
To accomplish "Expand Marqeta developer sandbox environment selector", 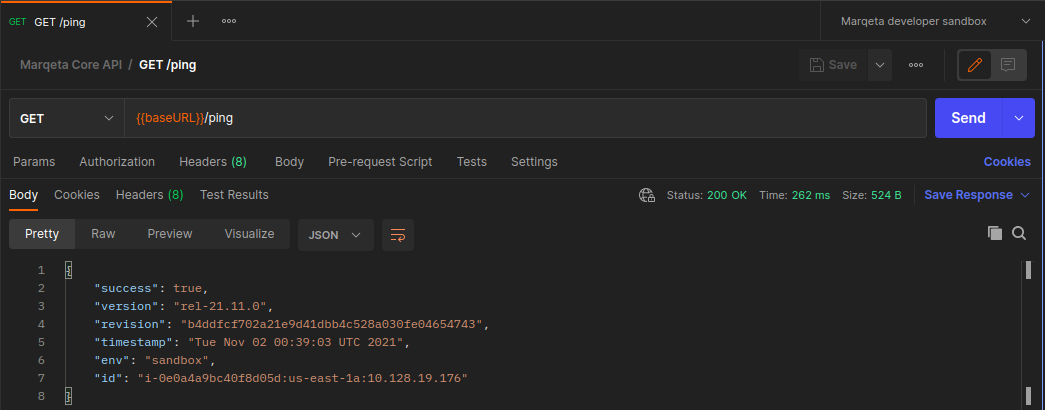I will click(x=932, y=21).
